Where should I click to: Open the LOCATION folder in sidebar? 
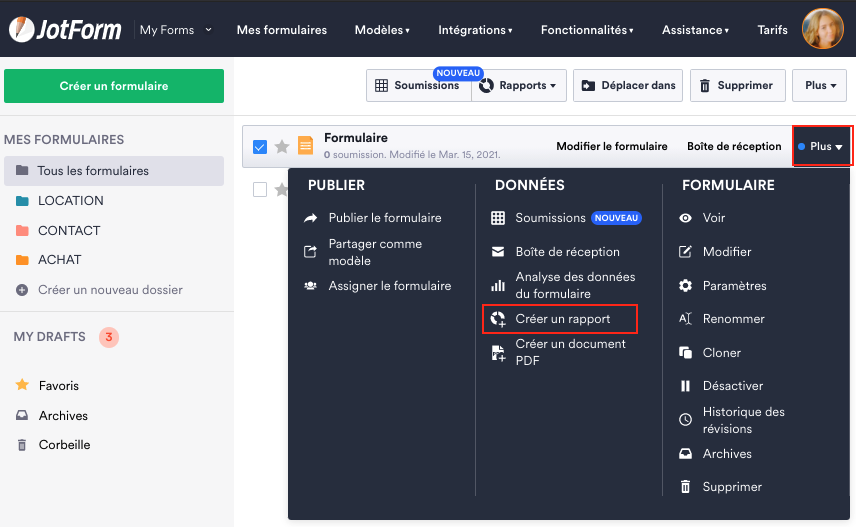(70, 201)
